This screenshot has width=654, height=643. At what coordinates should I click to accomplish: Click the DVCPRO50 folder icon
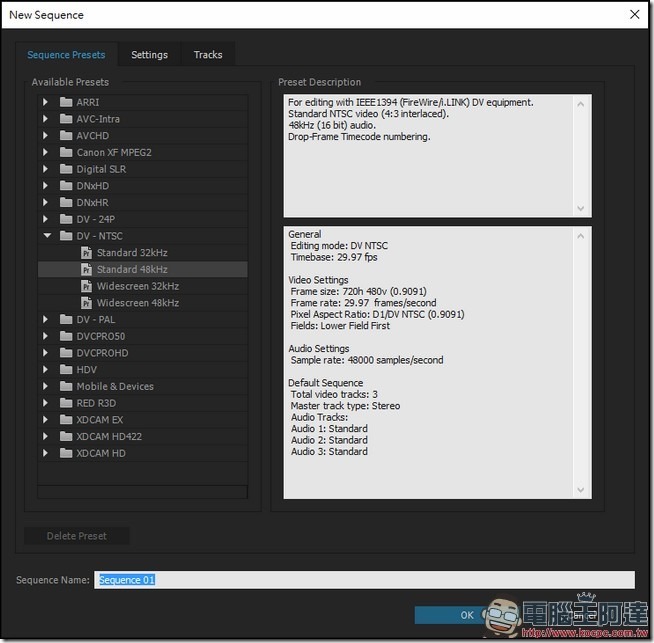click(66, 336)
